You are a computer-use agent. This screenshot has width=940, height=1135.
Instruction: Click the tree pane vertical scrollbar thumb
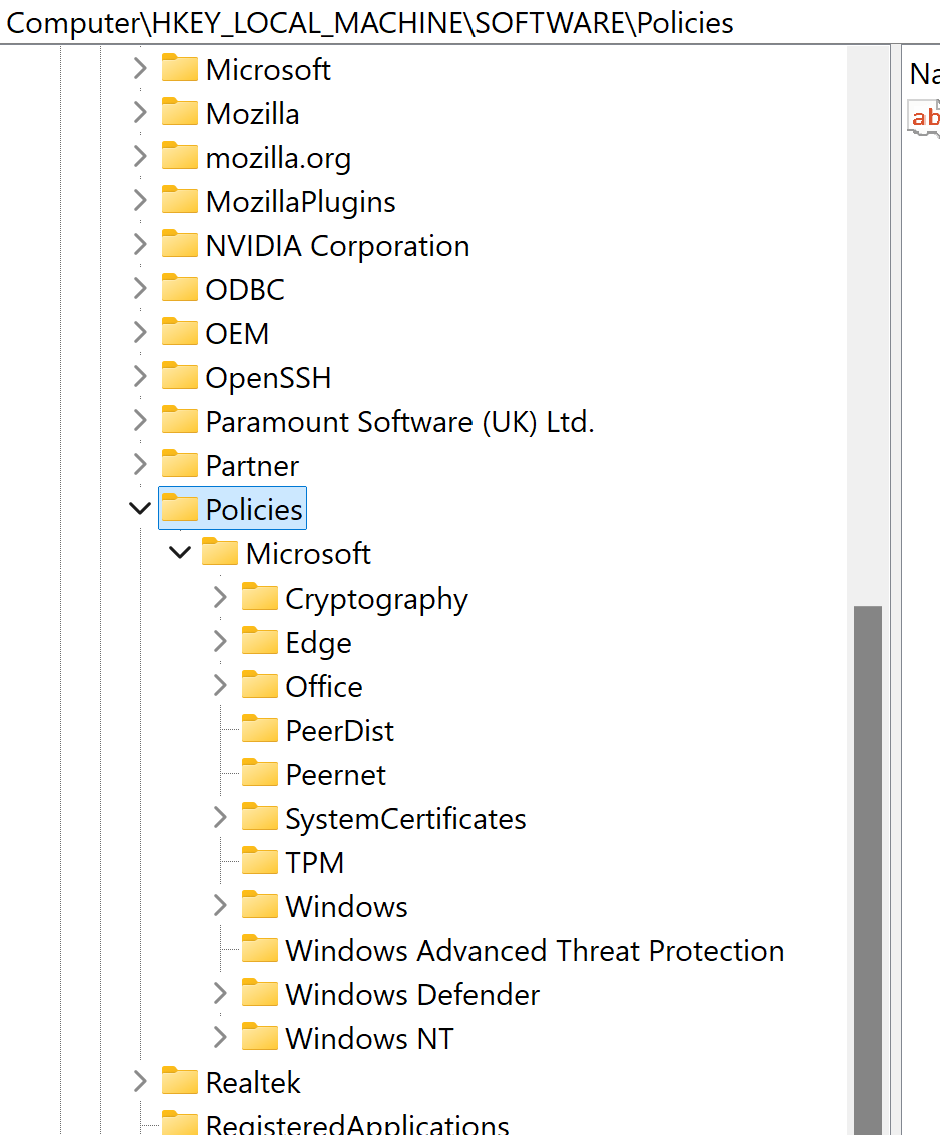point(868,870)
